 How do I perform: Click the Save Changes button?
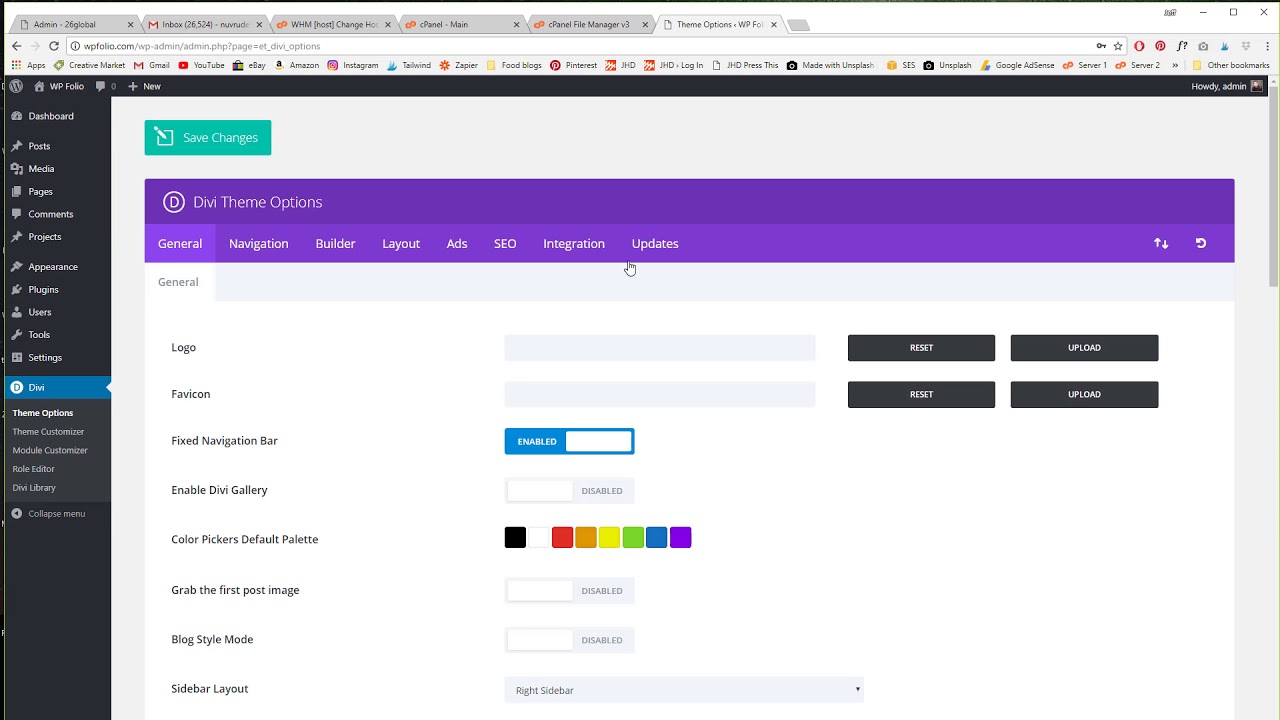point(208,138)
